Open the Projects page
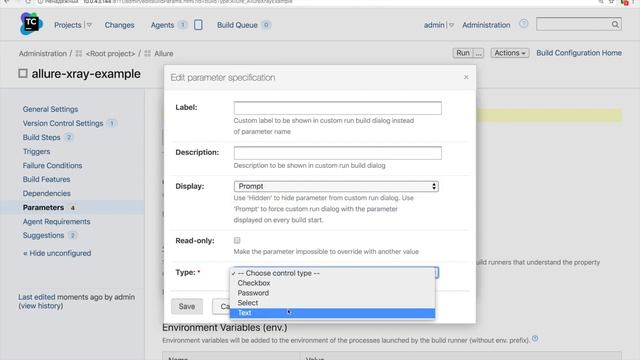Screen dimensions: 640x360 point(68,25)
